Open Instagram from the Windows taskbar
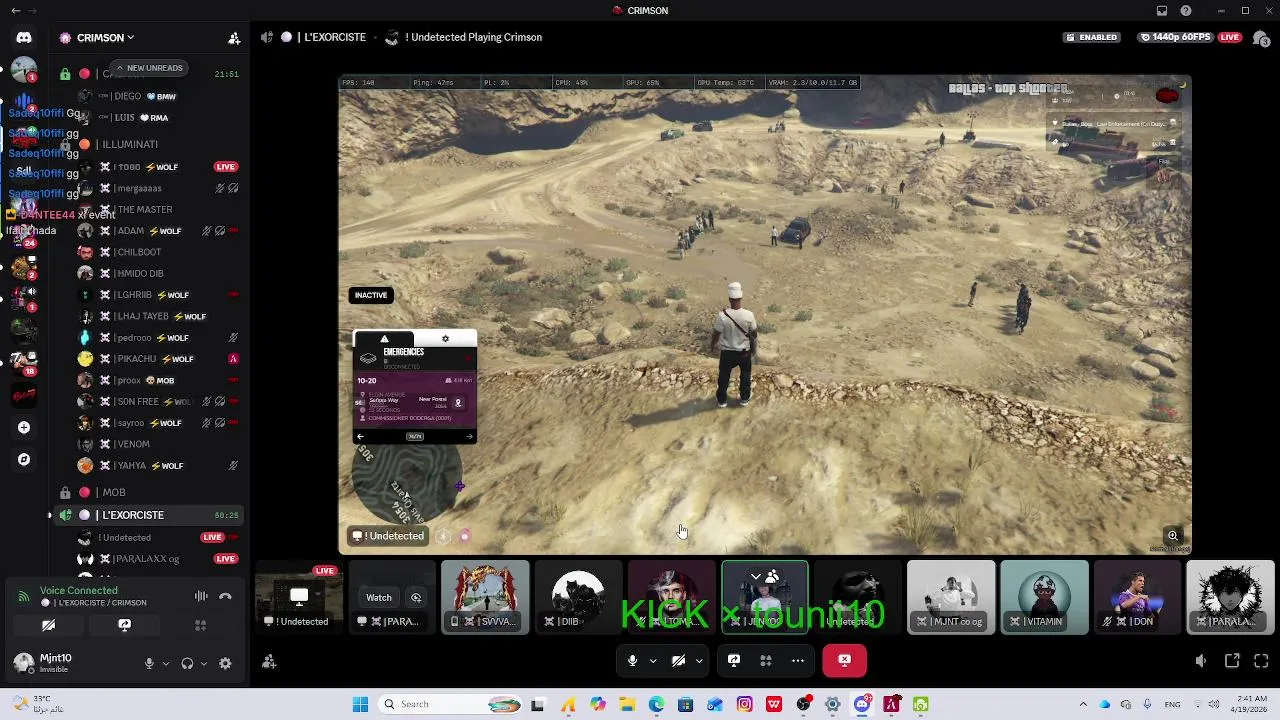Viewport: 1280px width, 720px height. tap(744, 704)
